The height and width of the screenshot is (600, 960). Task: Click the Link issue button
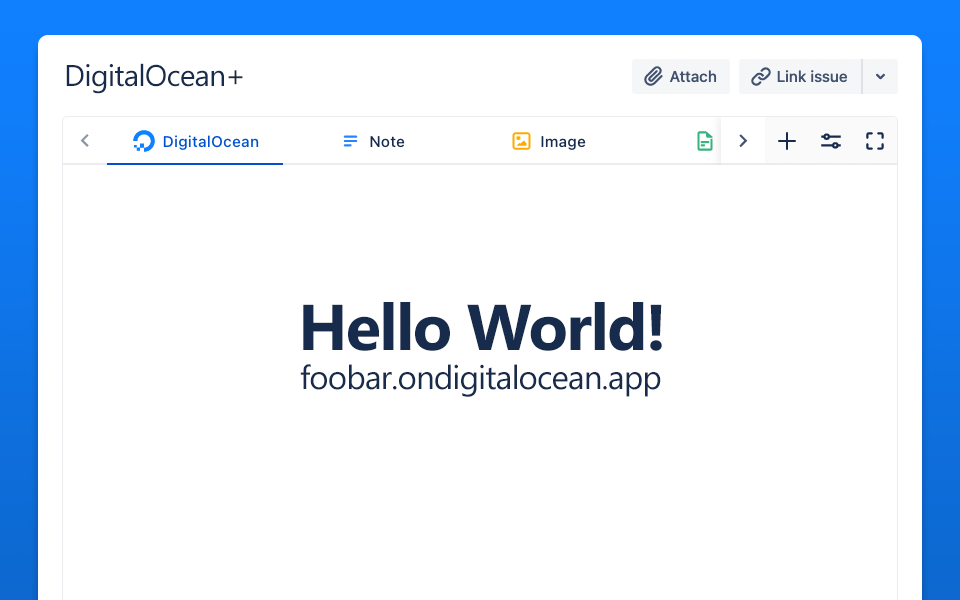pyautogui.click(x=799, y=76)
